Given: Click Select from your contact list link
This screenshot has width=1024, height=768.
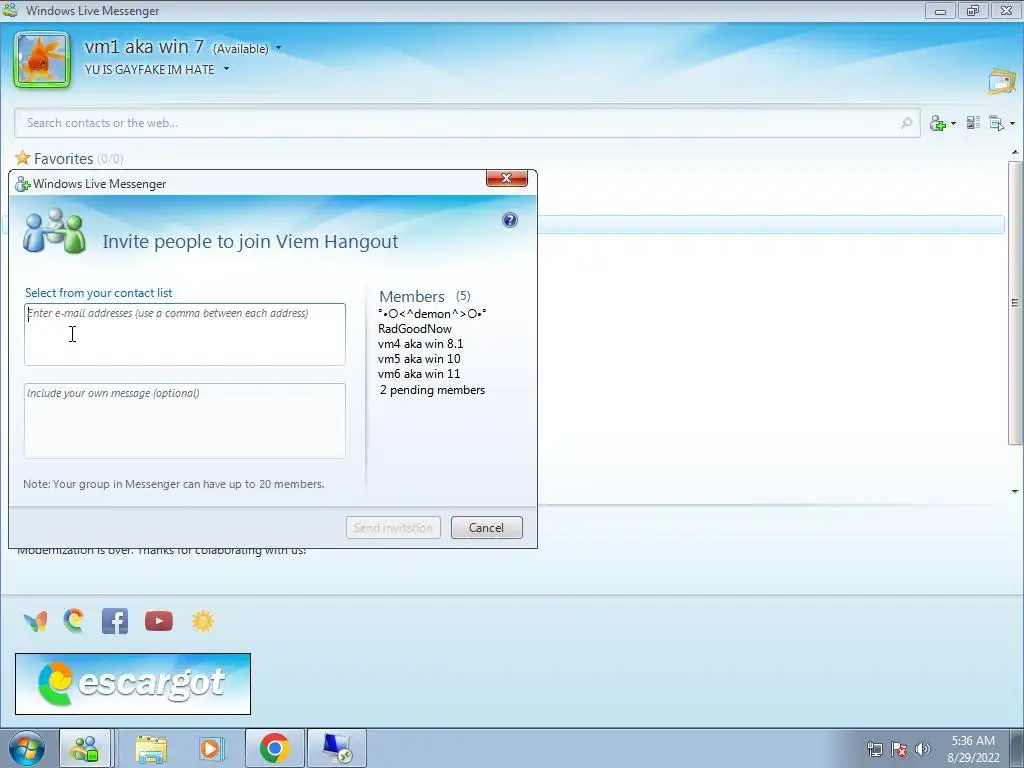Looking at the screenshot, I should pos(99,293).
